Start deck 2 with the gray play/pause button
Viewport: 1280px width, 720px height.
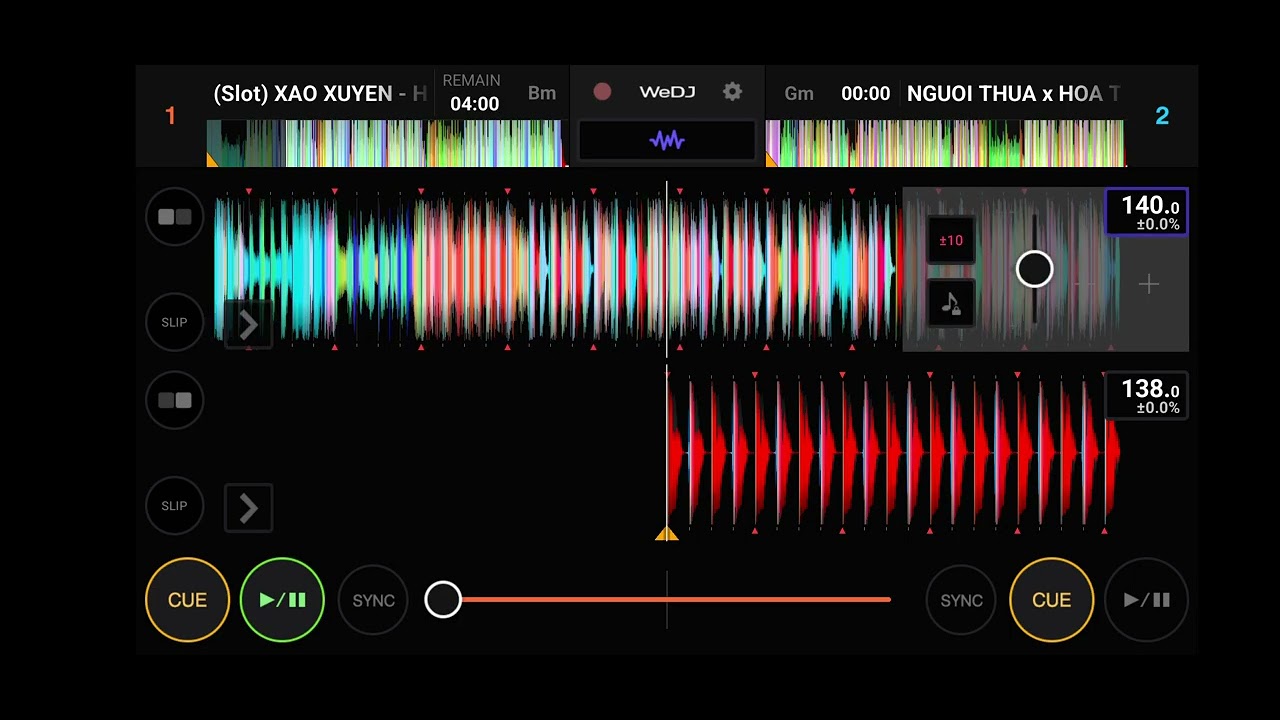(1147, 600)
